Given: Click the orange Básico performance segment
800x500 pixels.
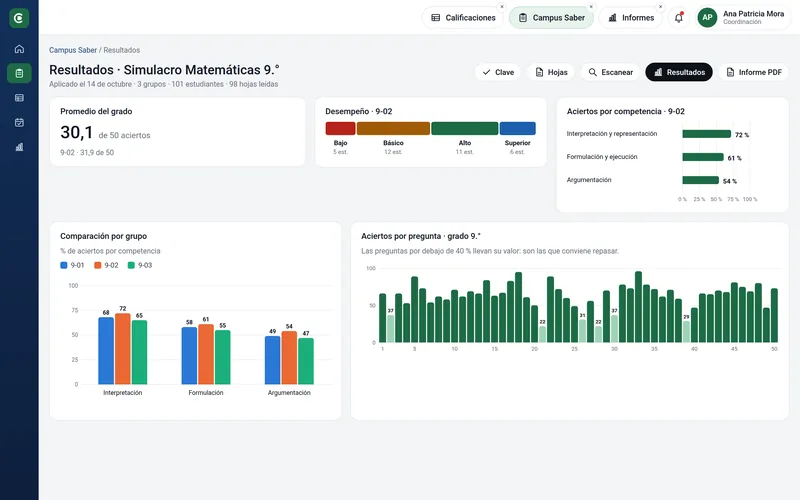Looking at the screenshot, I should coord(393,129).
